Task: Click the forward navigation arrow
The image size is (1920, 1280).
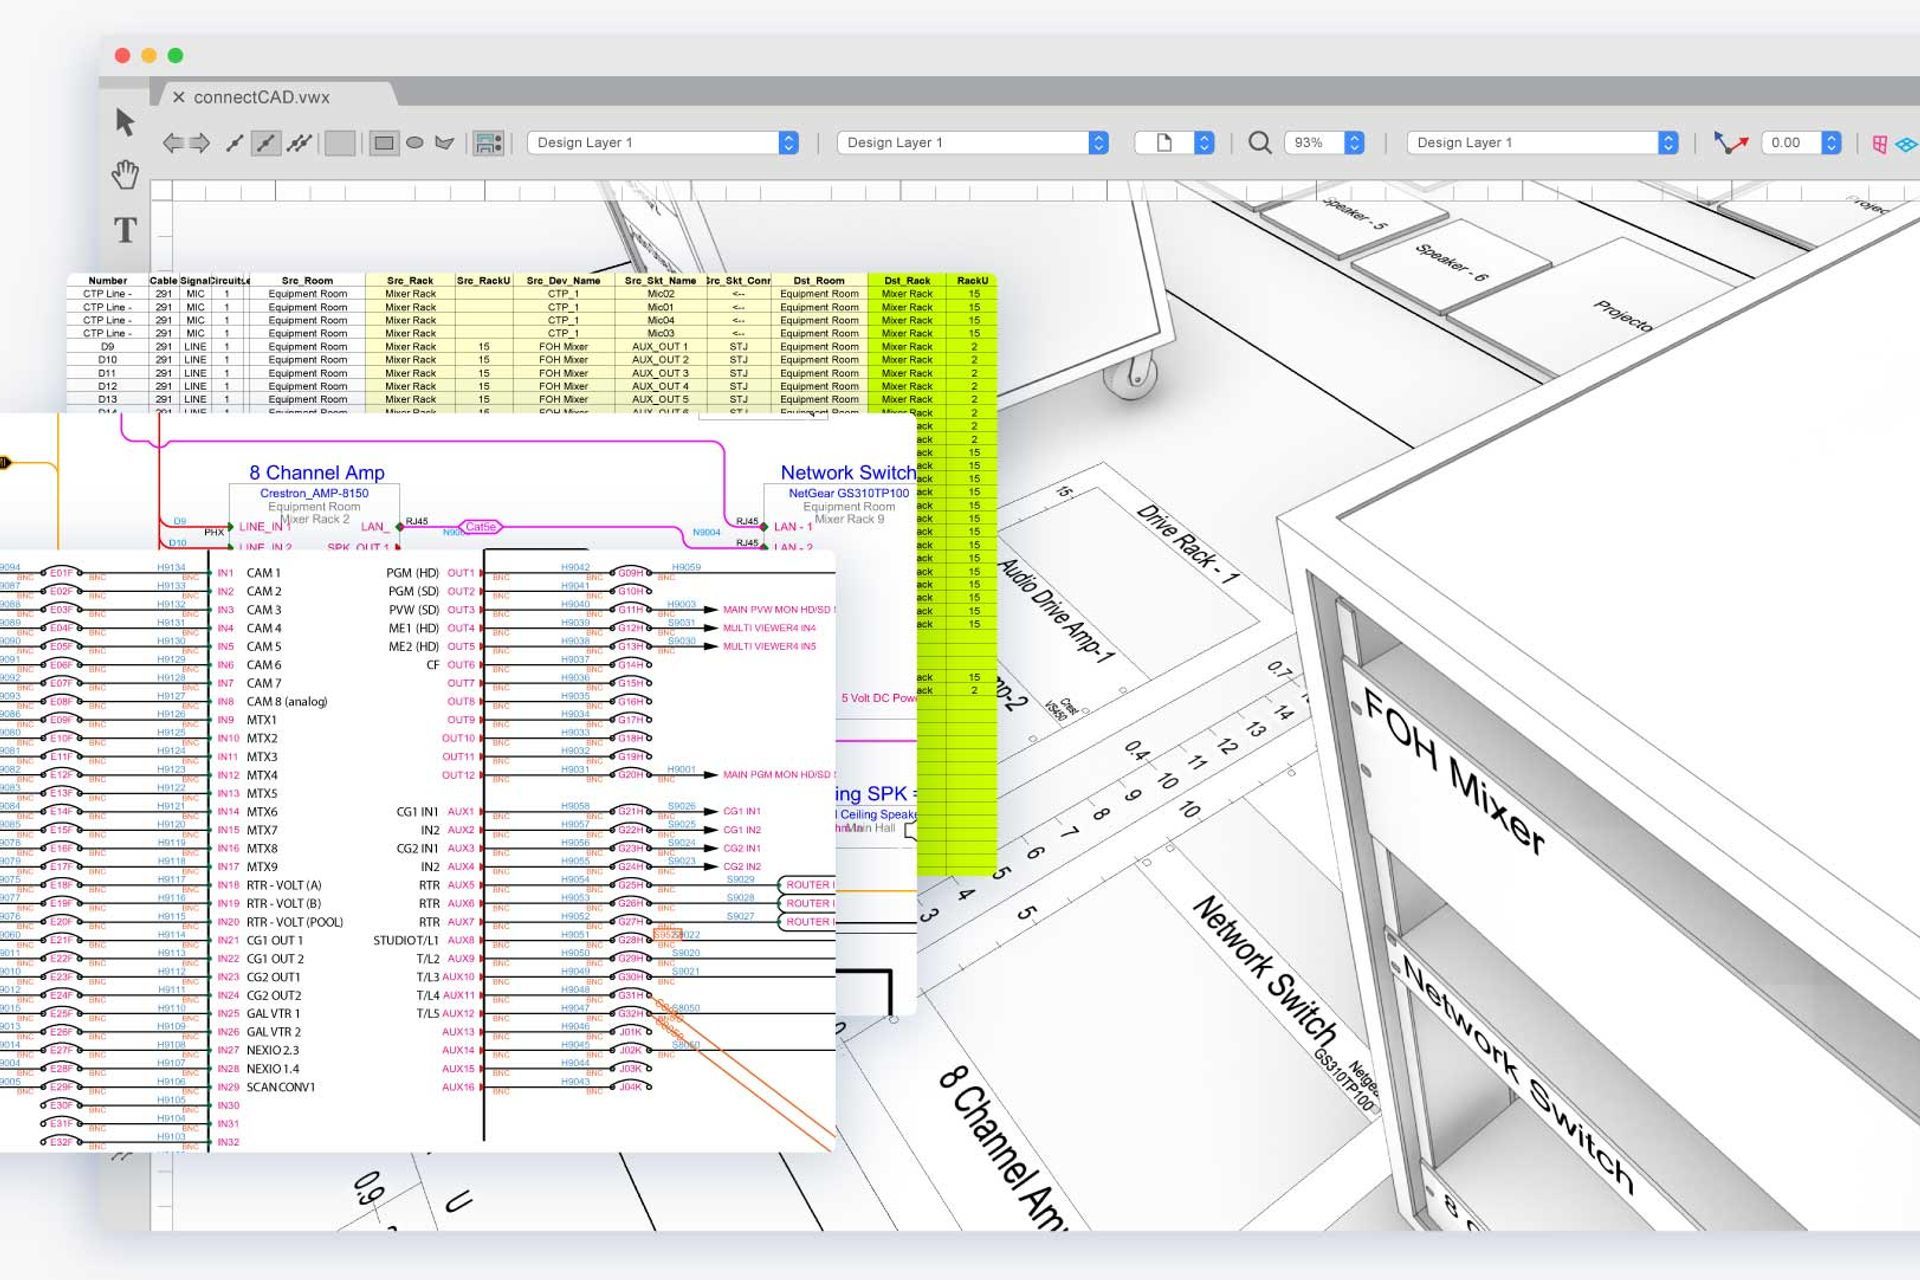Action: (199, 143)
